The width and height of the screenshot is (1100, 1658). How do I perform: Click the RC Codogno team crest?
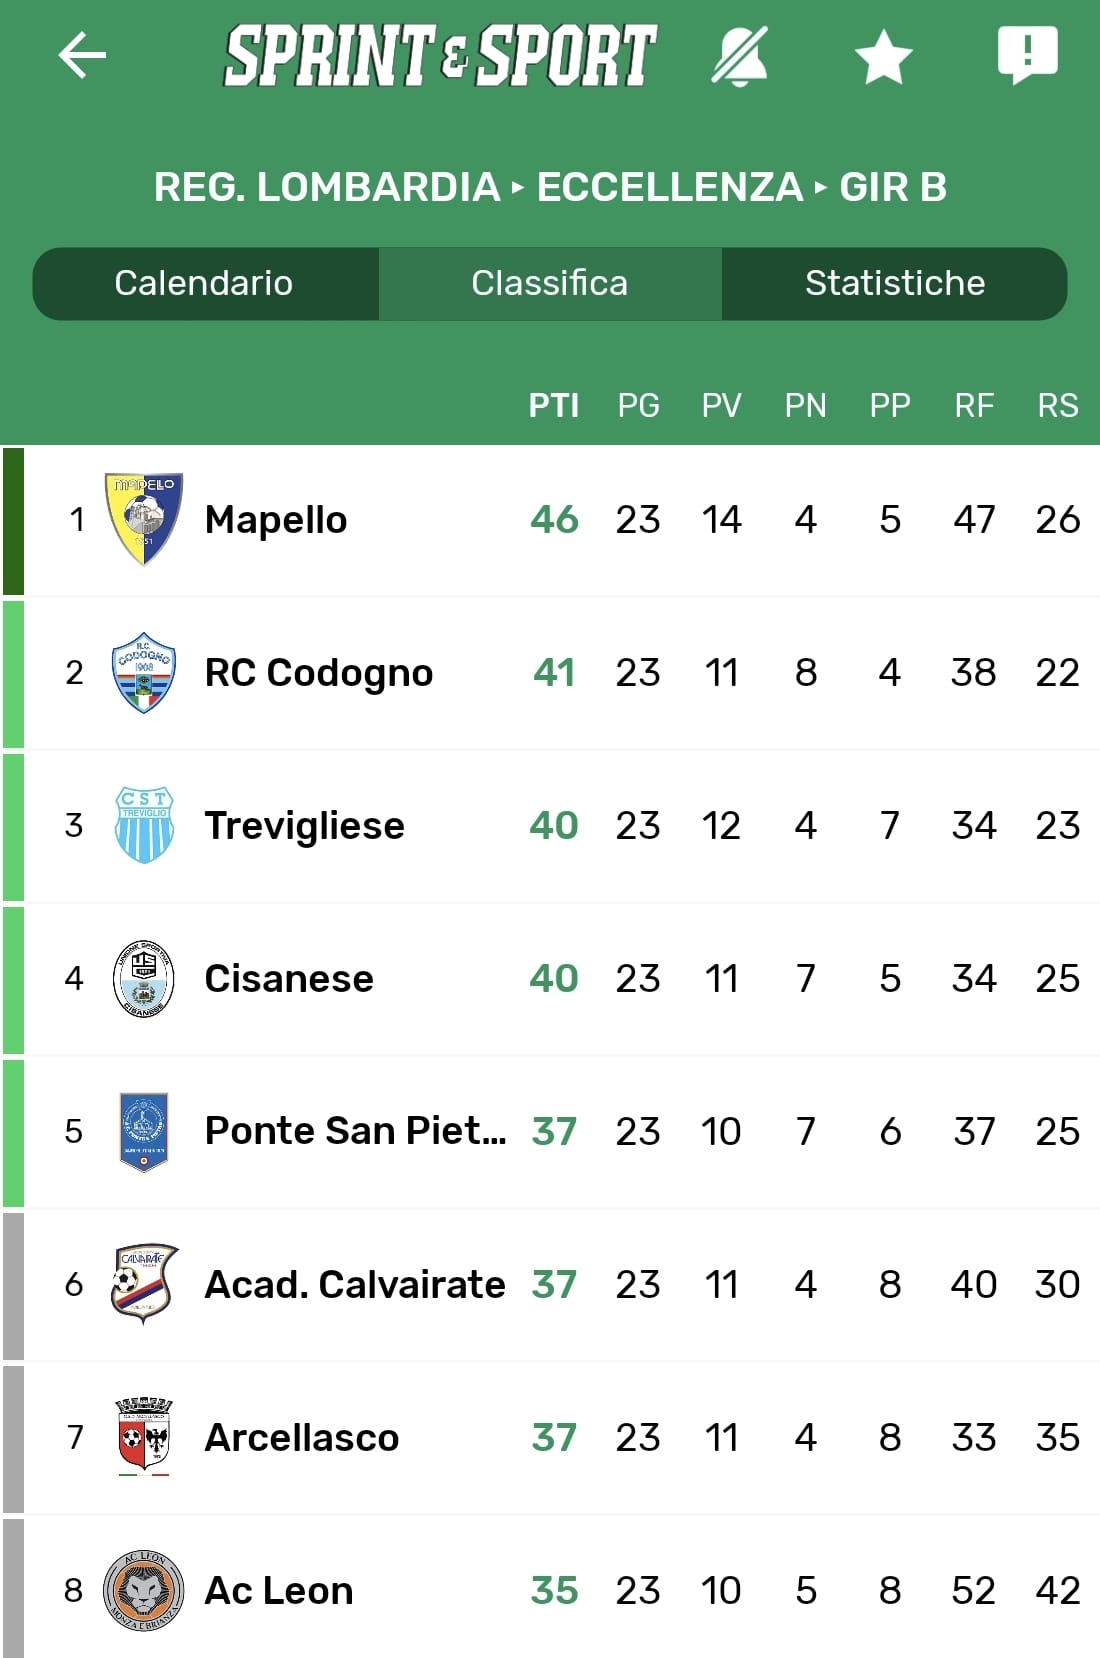point(144,672)
